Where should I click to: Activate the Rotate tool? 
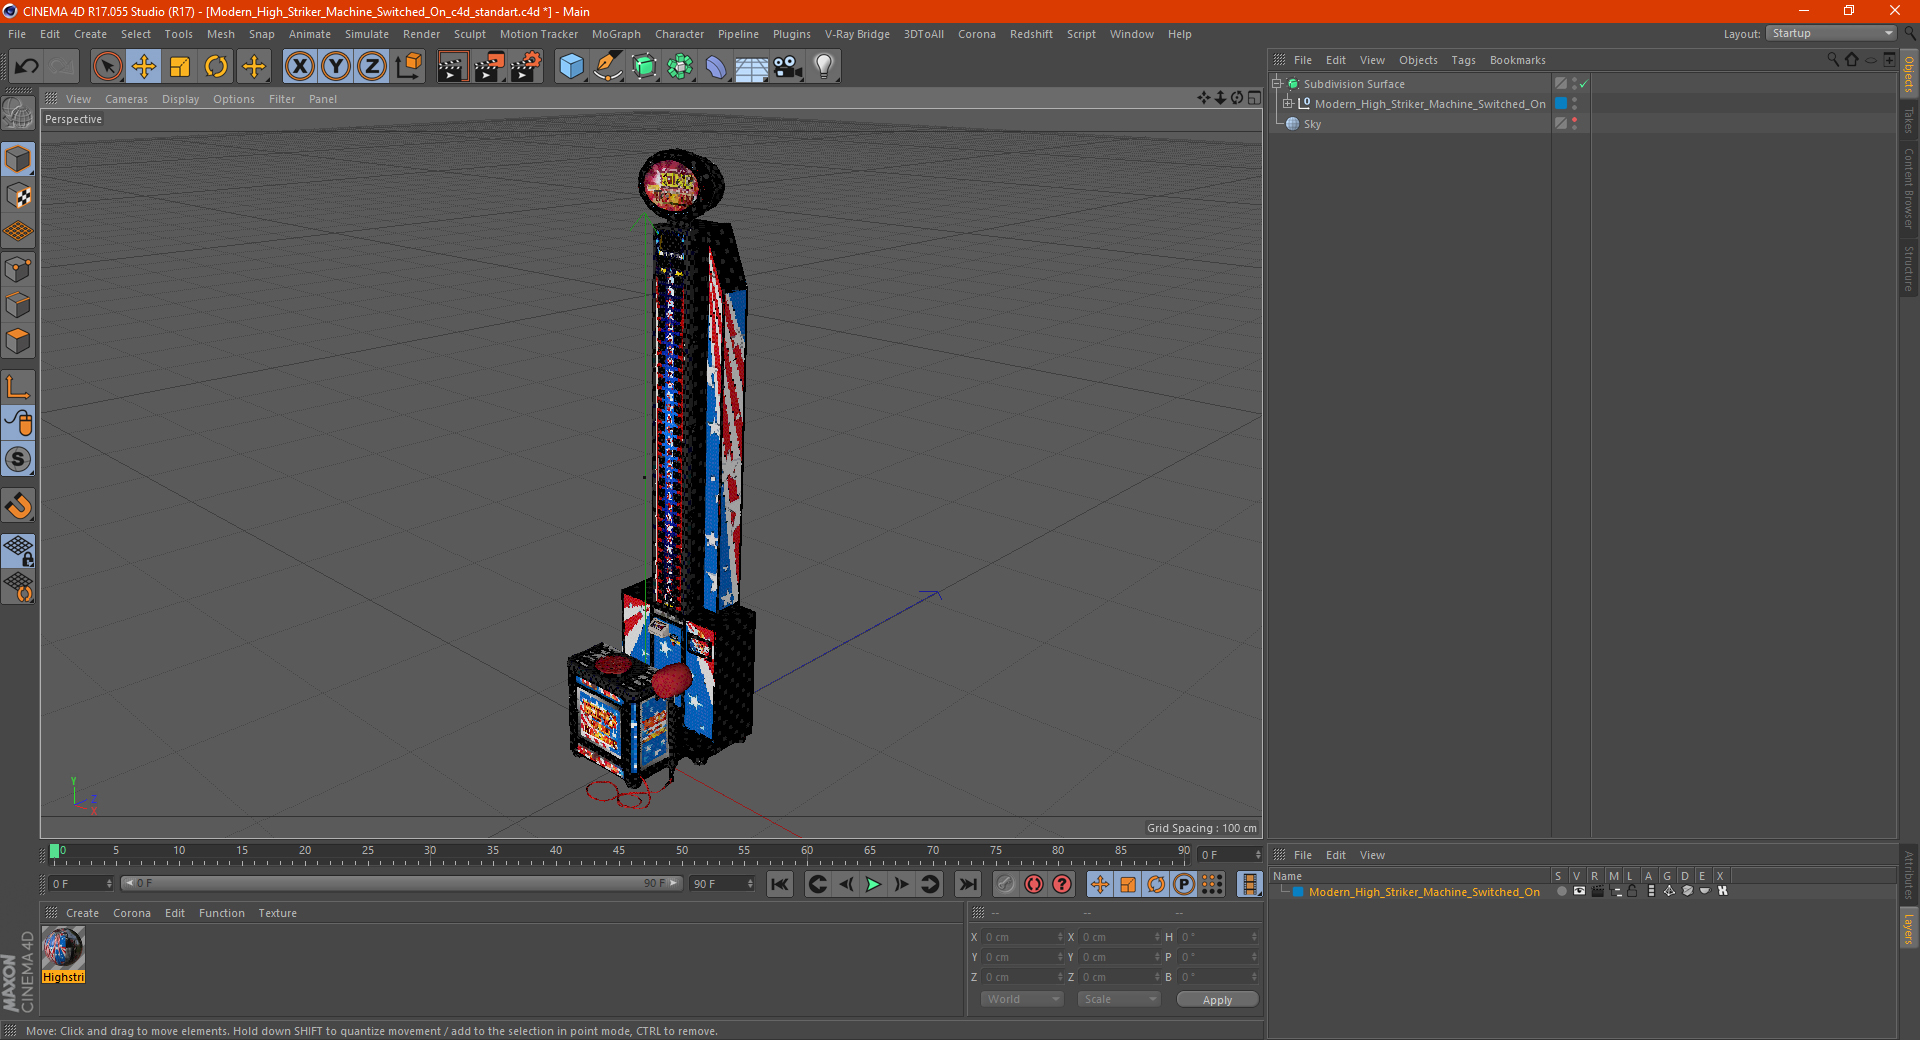[216, 67]
